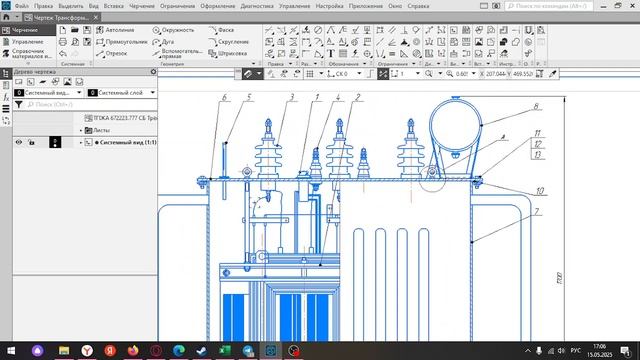Open the Диагностика menu

coord(257,6)
